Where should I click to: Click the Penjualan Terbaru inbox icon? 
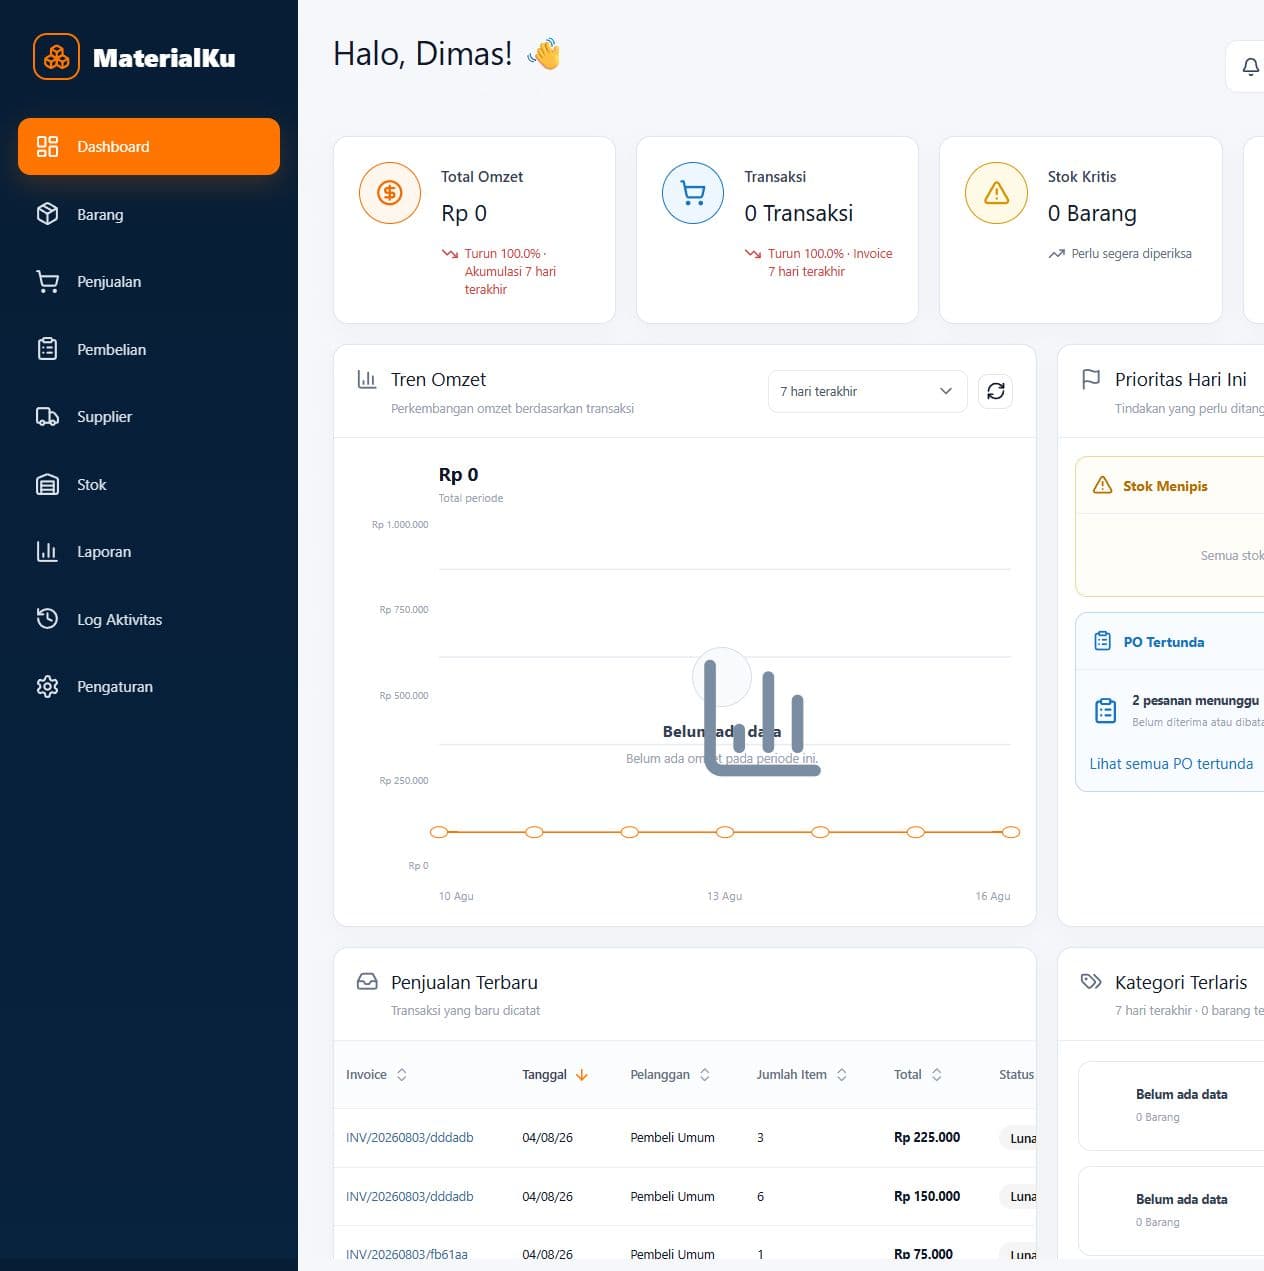coord(367,982)
